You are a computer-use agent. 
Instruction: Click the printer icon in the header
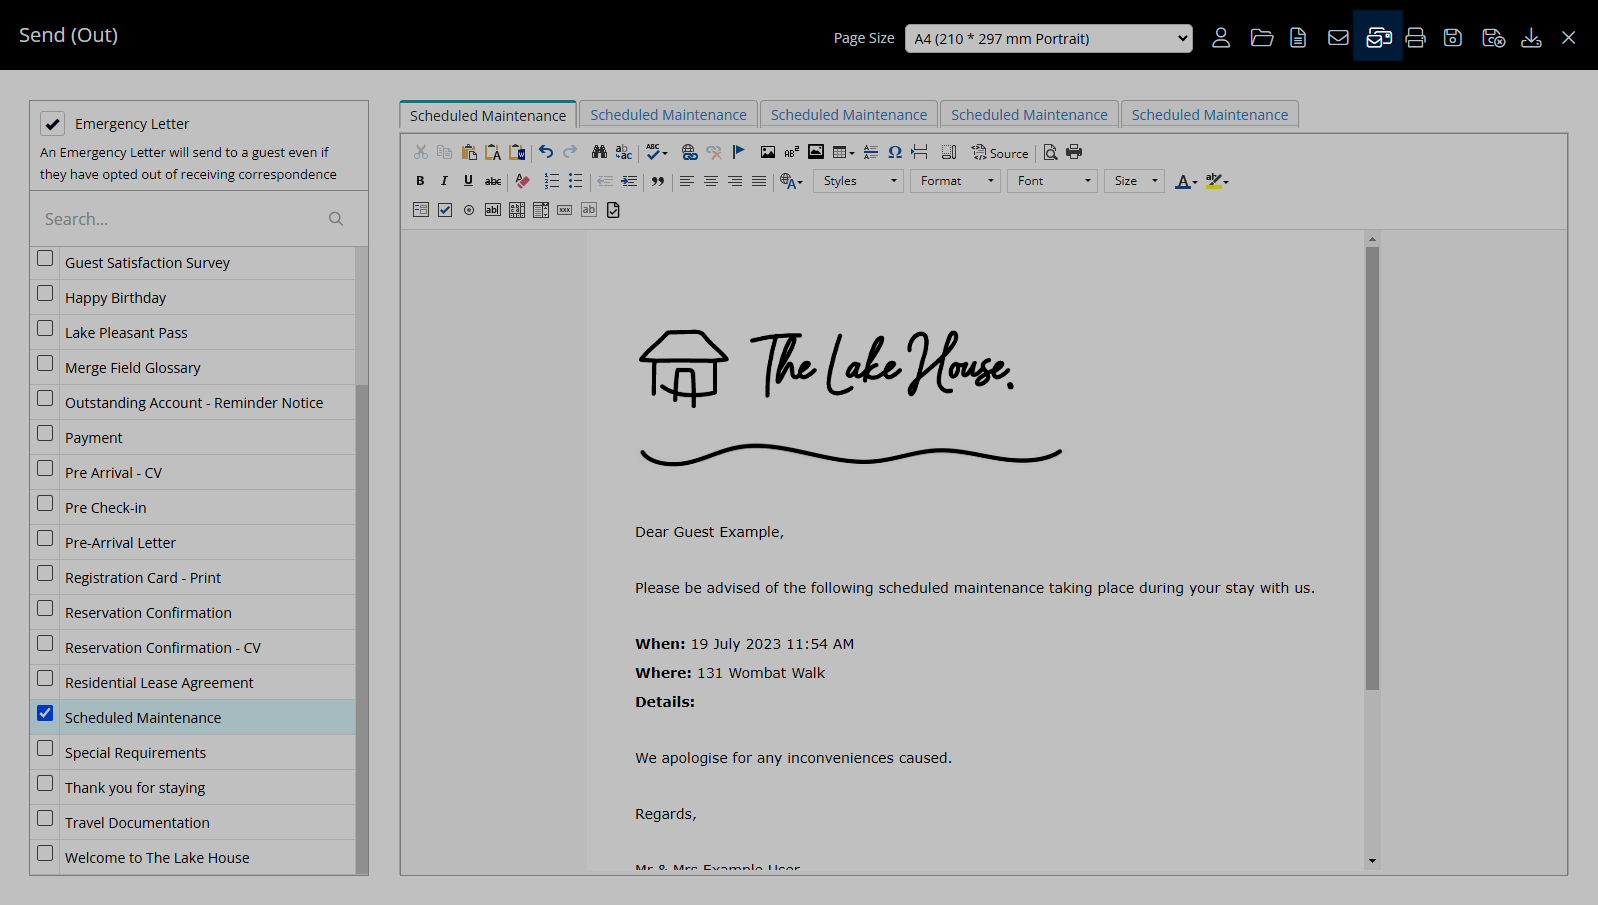(1415, 38)
